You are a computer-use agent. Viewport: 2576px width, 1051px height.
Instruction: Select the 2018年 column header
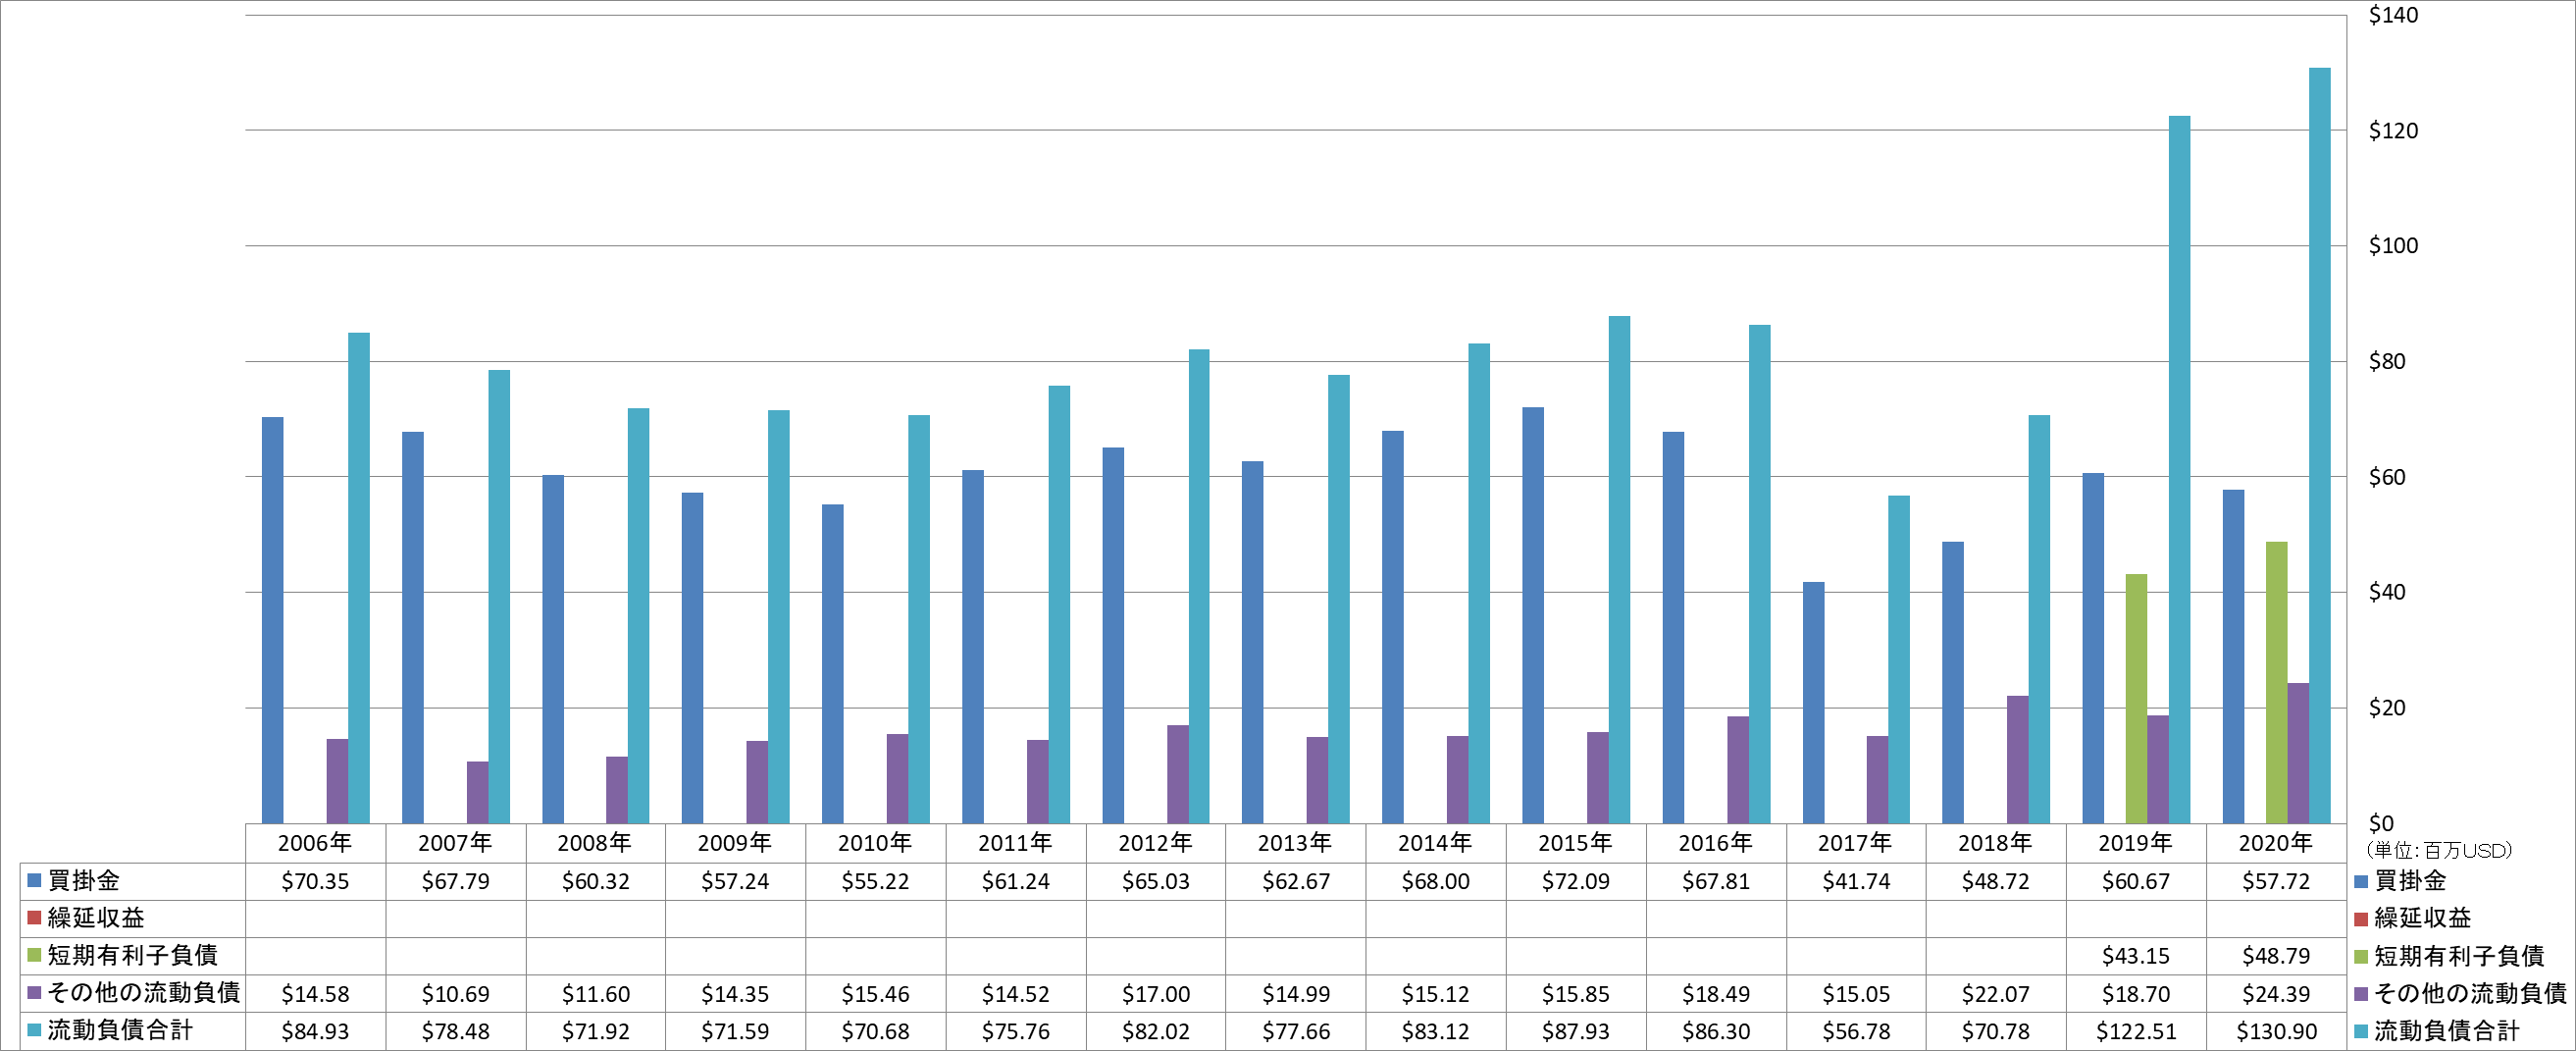[x=1995, y=843]
